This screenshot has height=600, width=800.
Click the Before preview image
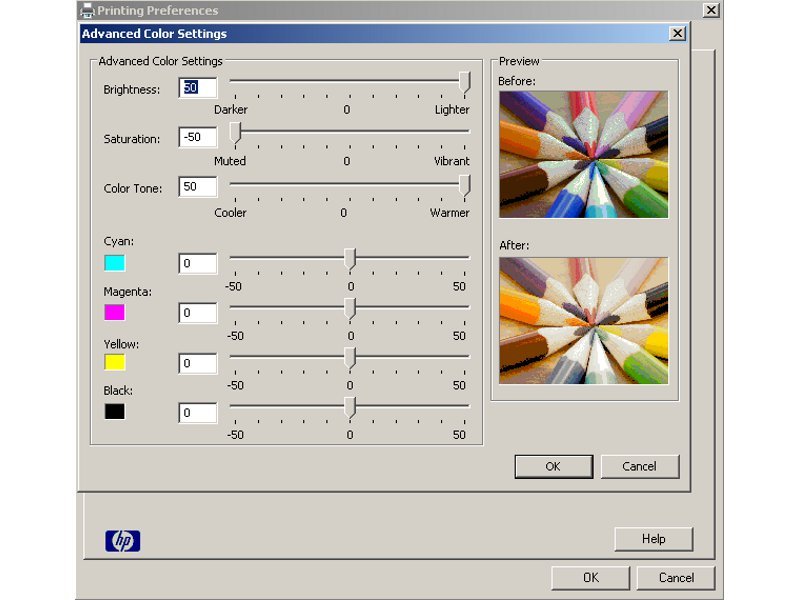pyautogui.click(x=584, y=155)
